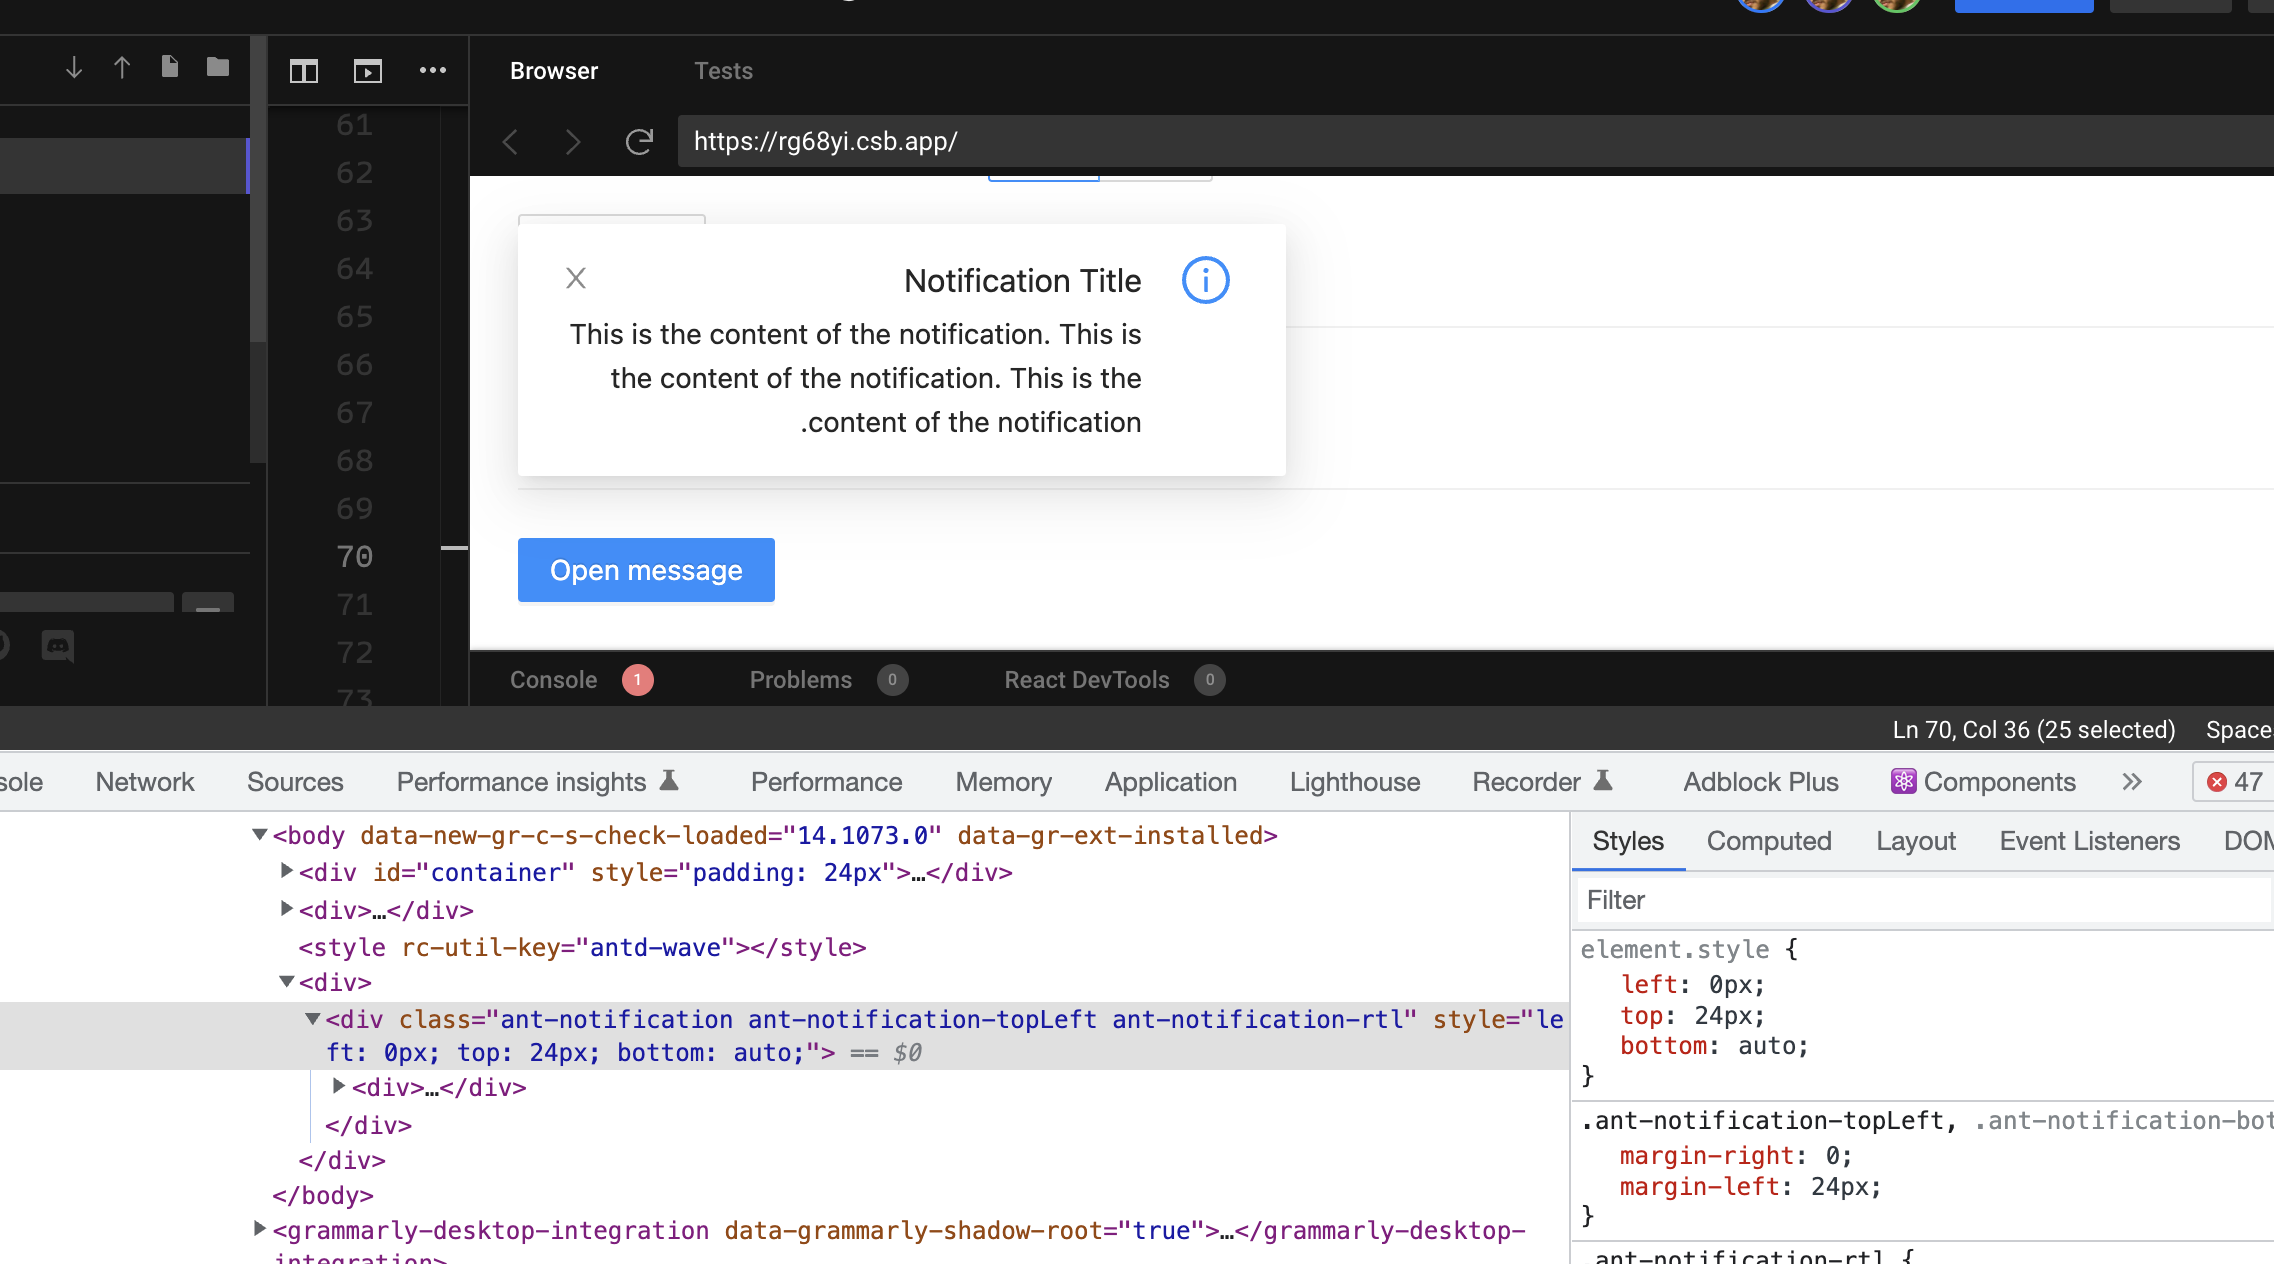The image size is (2274, 1264).
Task: Click the new folder icon
Action: (x=218, y=67)
